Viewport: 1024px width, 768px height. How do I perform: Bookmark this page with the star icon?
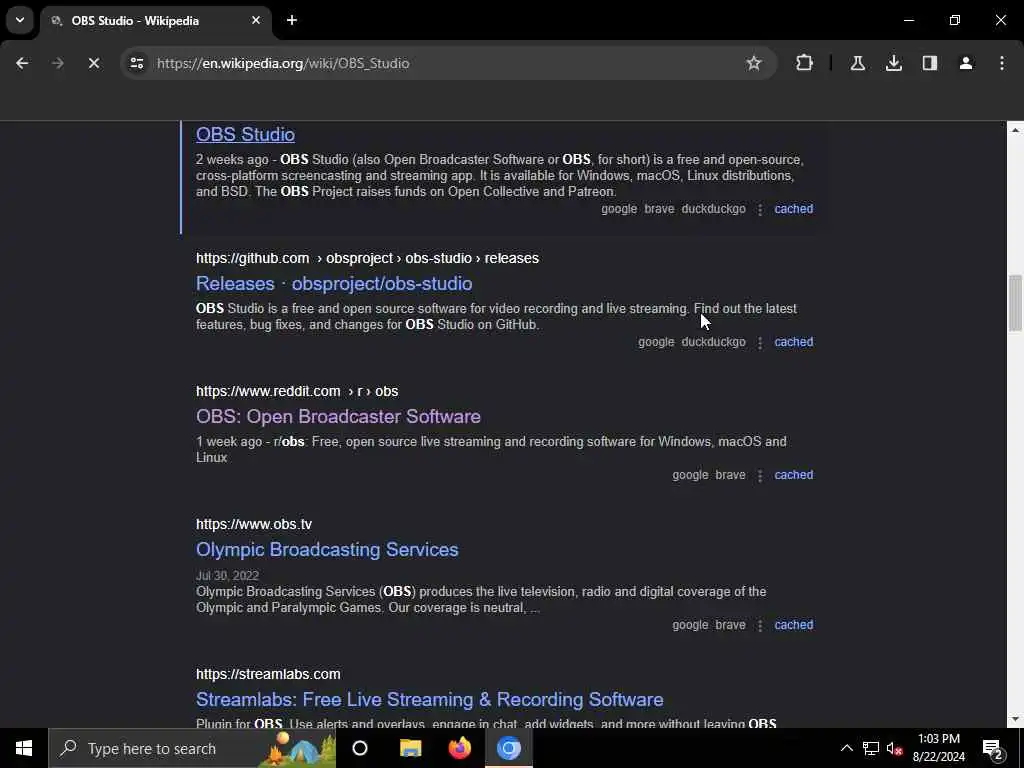(754, 63)
